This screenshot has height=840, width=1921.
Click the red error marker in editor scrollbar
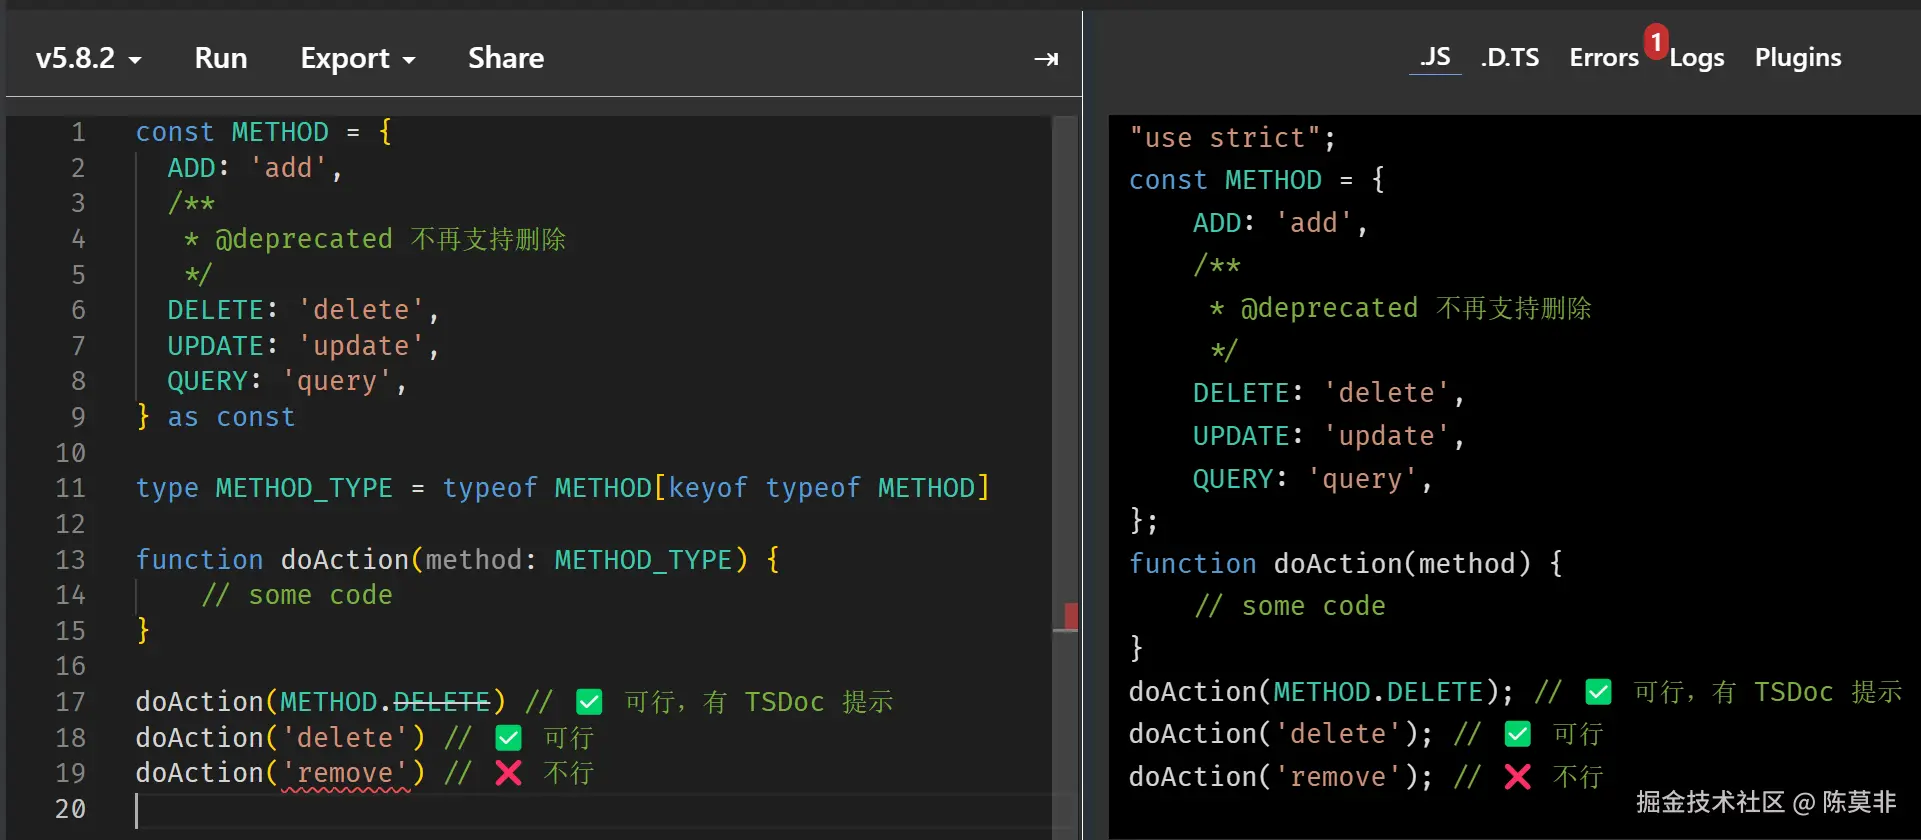point(1071,616)
